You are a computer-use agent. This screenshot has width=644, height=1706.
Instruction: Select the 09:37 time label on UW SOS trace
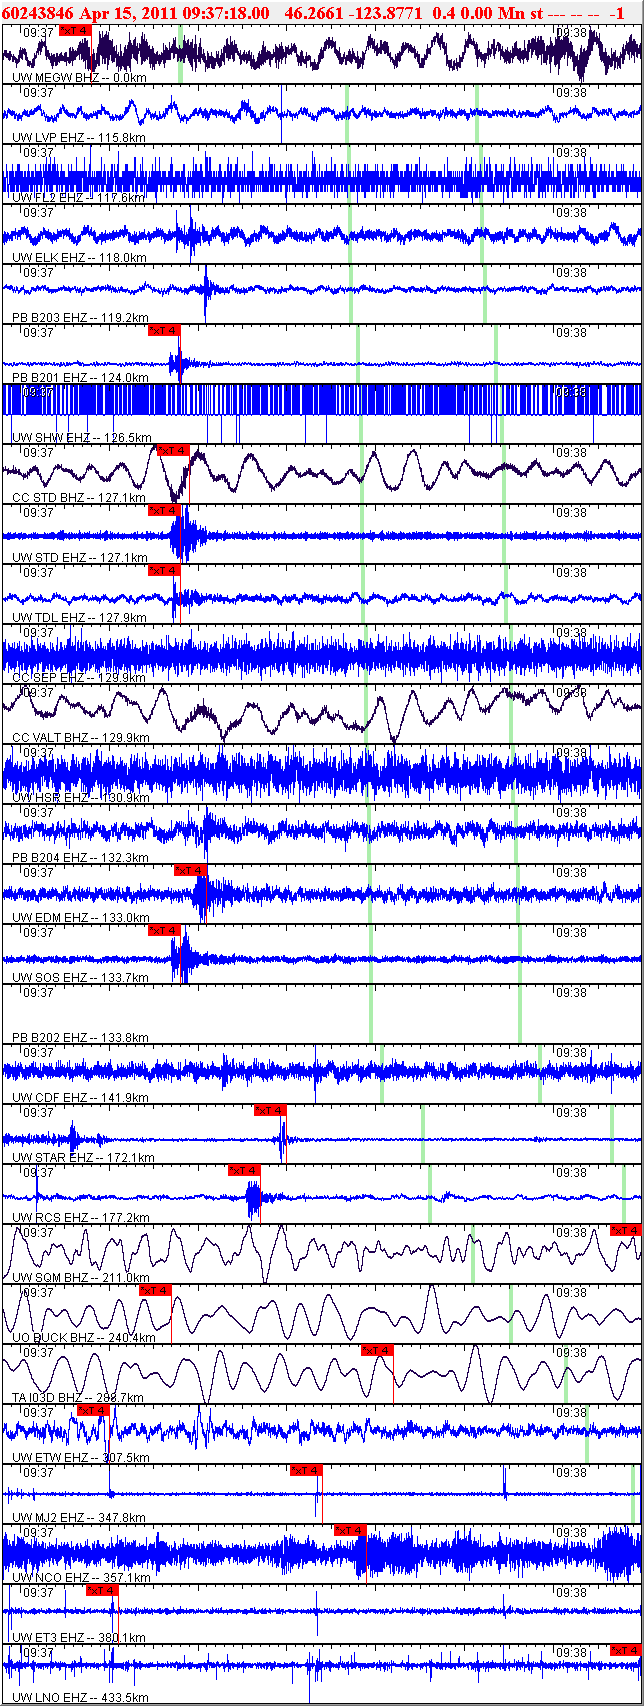tap(38, 933)
